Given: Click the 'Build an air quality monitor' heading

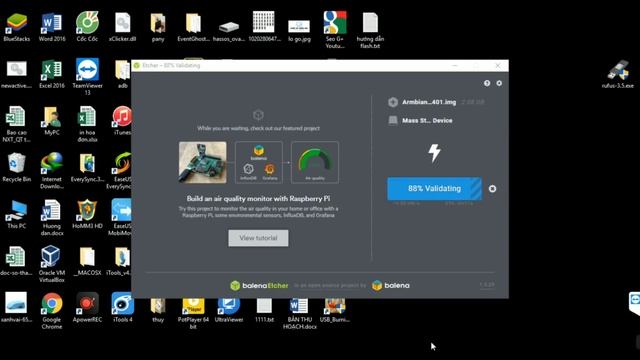Looking at the screenshot, I should pyautogui.click(x=258, y=199).
